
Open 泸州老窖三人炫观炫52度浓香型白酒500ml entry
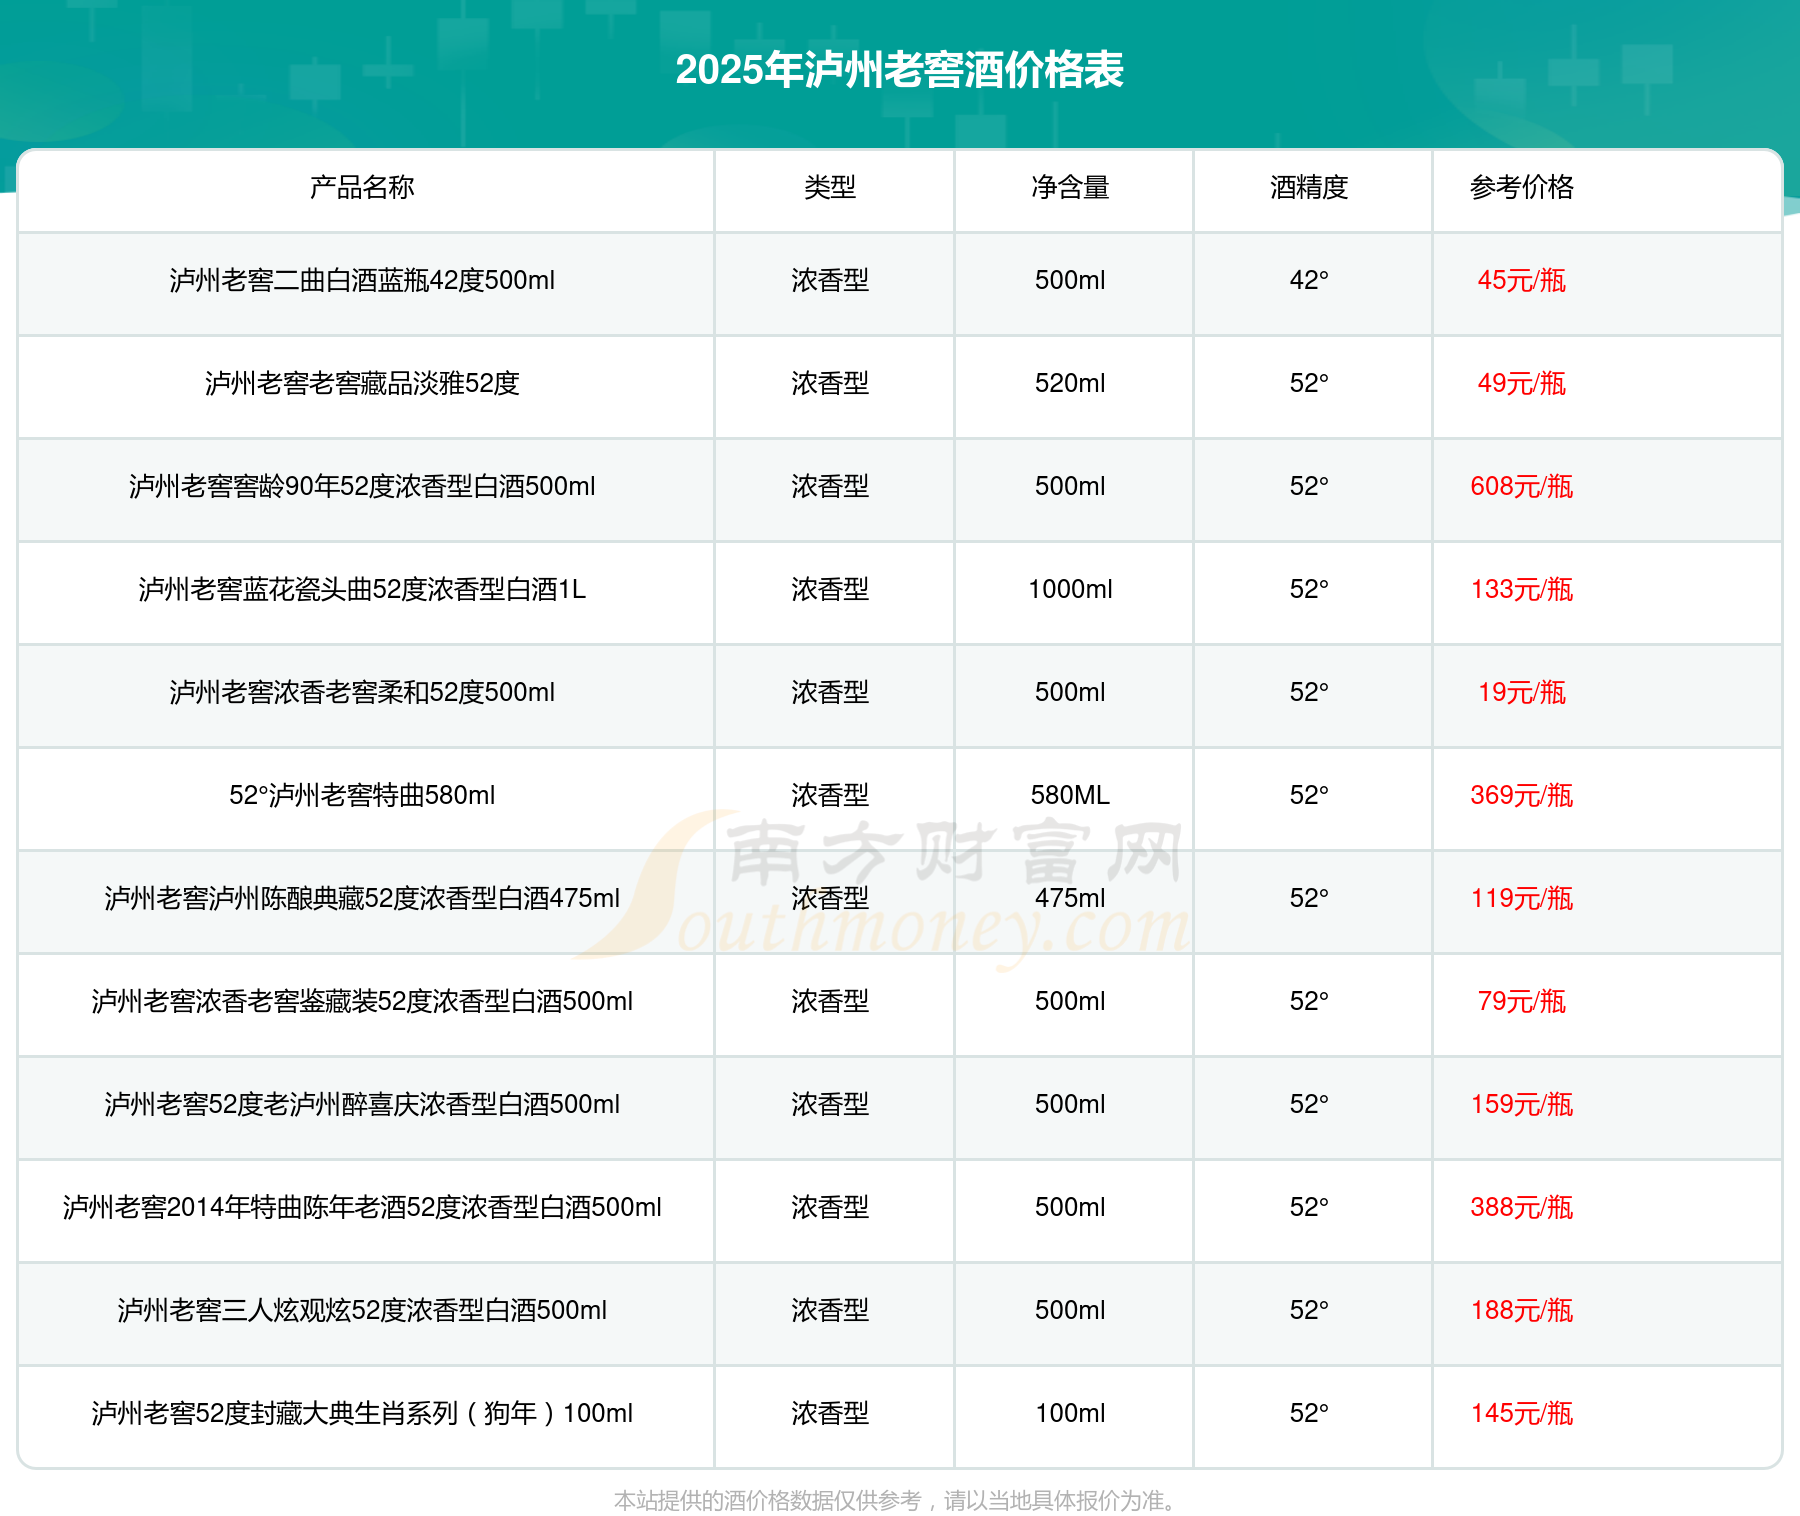click(362, 1311)
